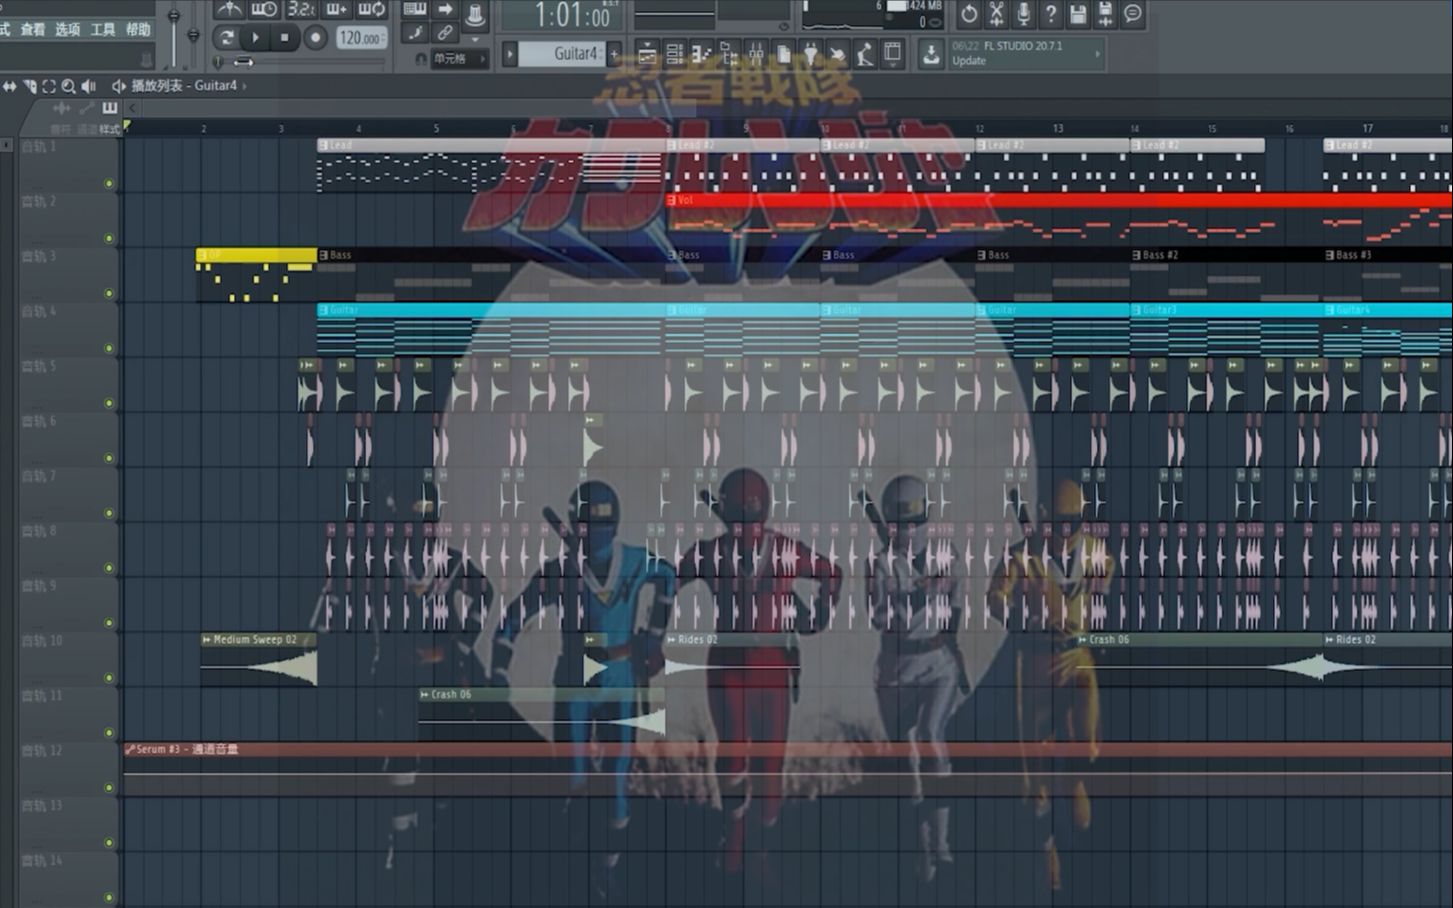Open undo history icon
Screen dimensions: 1453x908
pos(969,14)
